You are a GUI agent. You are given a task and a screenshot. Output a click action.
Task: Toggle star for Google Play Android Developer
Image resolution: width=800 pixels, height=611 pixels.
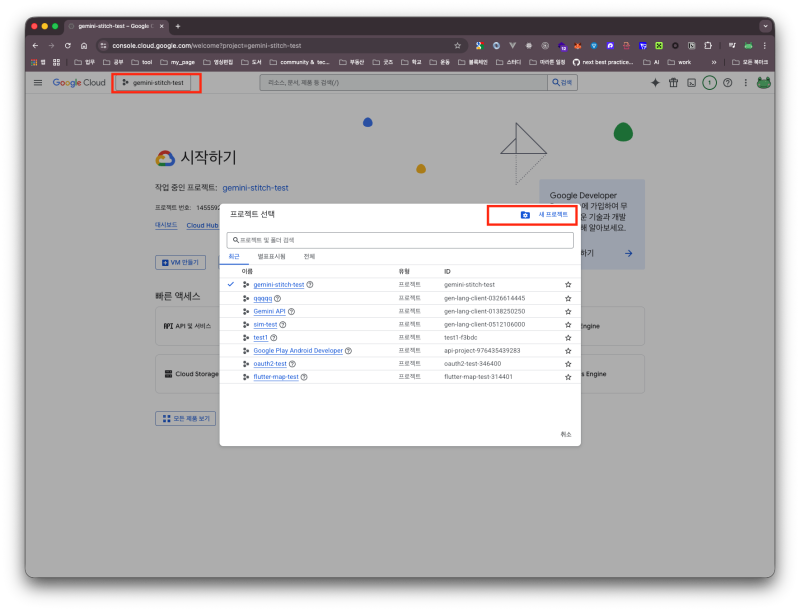click(568, 351)
